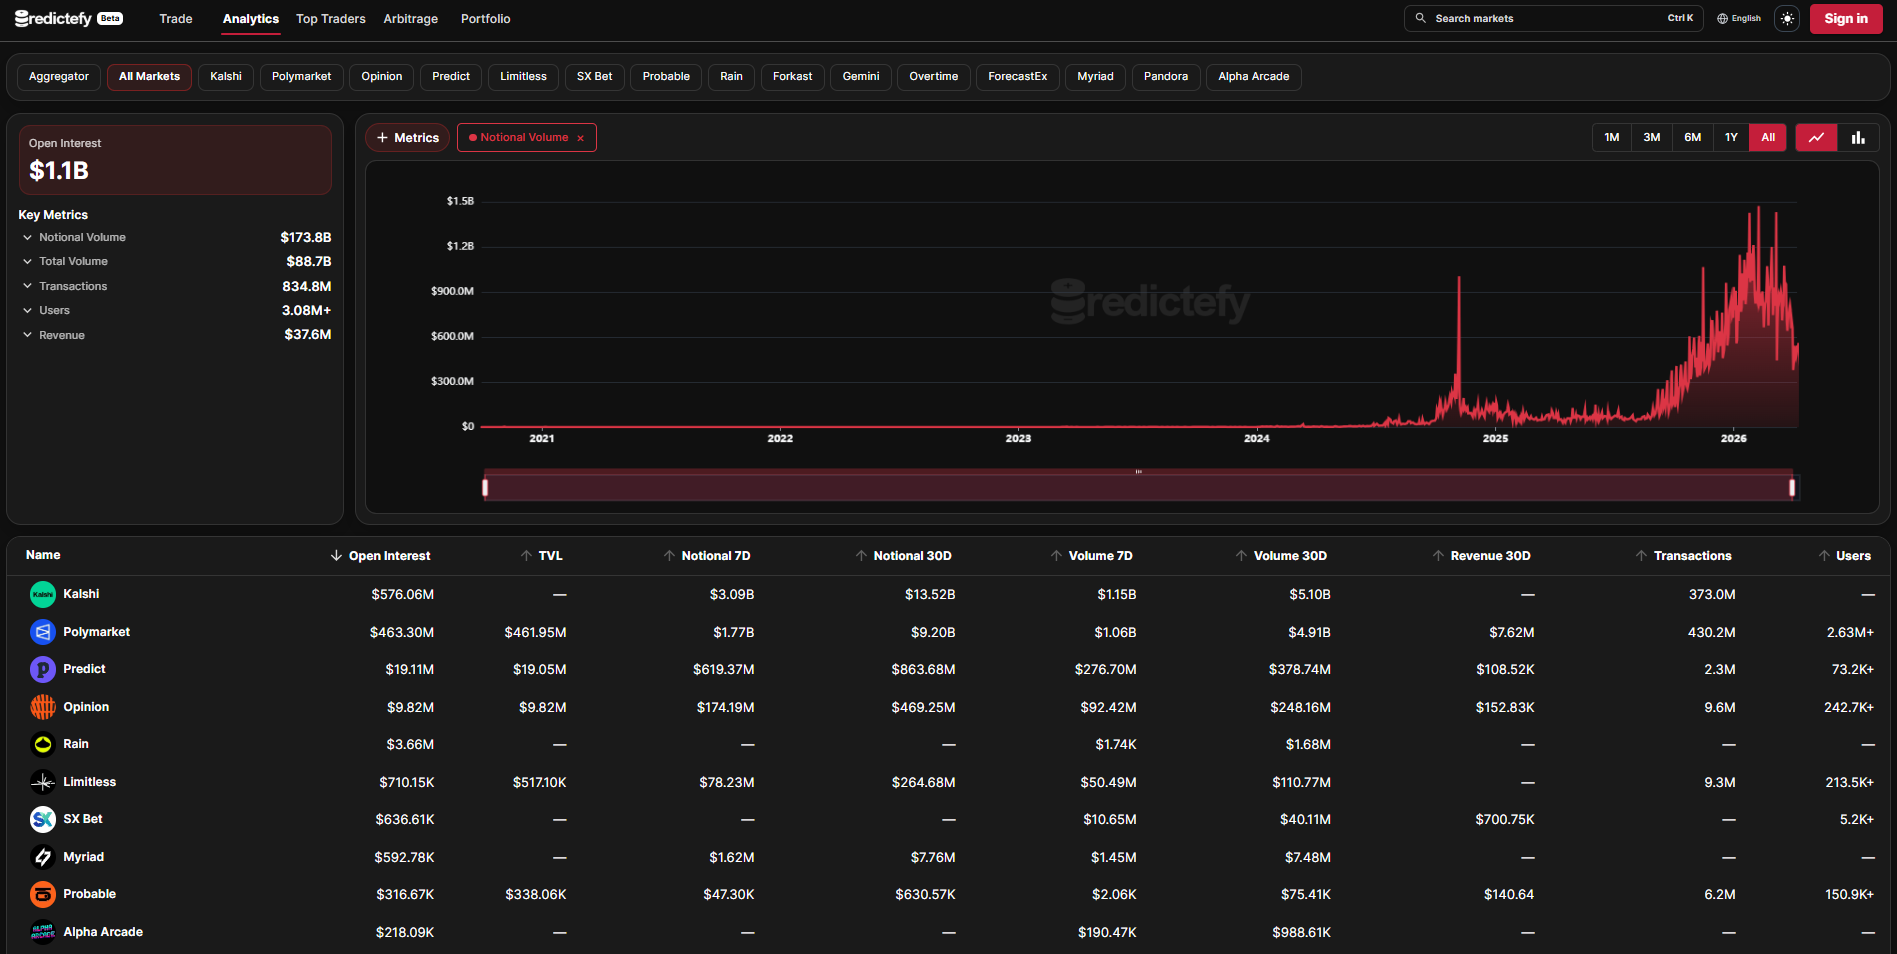
Task: Open the Myriad row name
Action: coord(84,857)
